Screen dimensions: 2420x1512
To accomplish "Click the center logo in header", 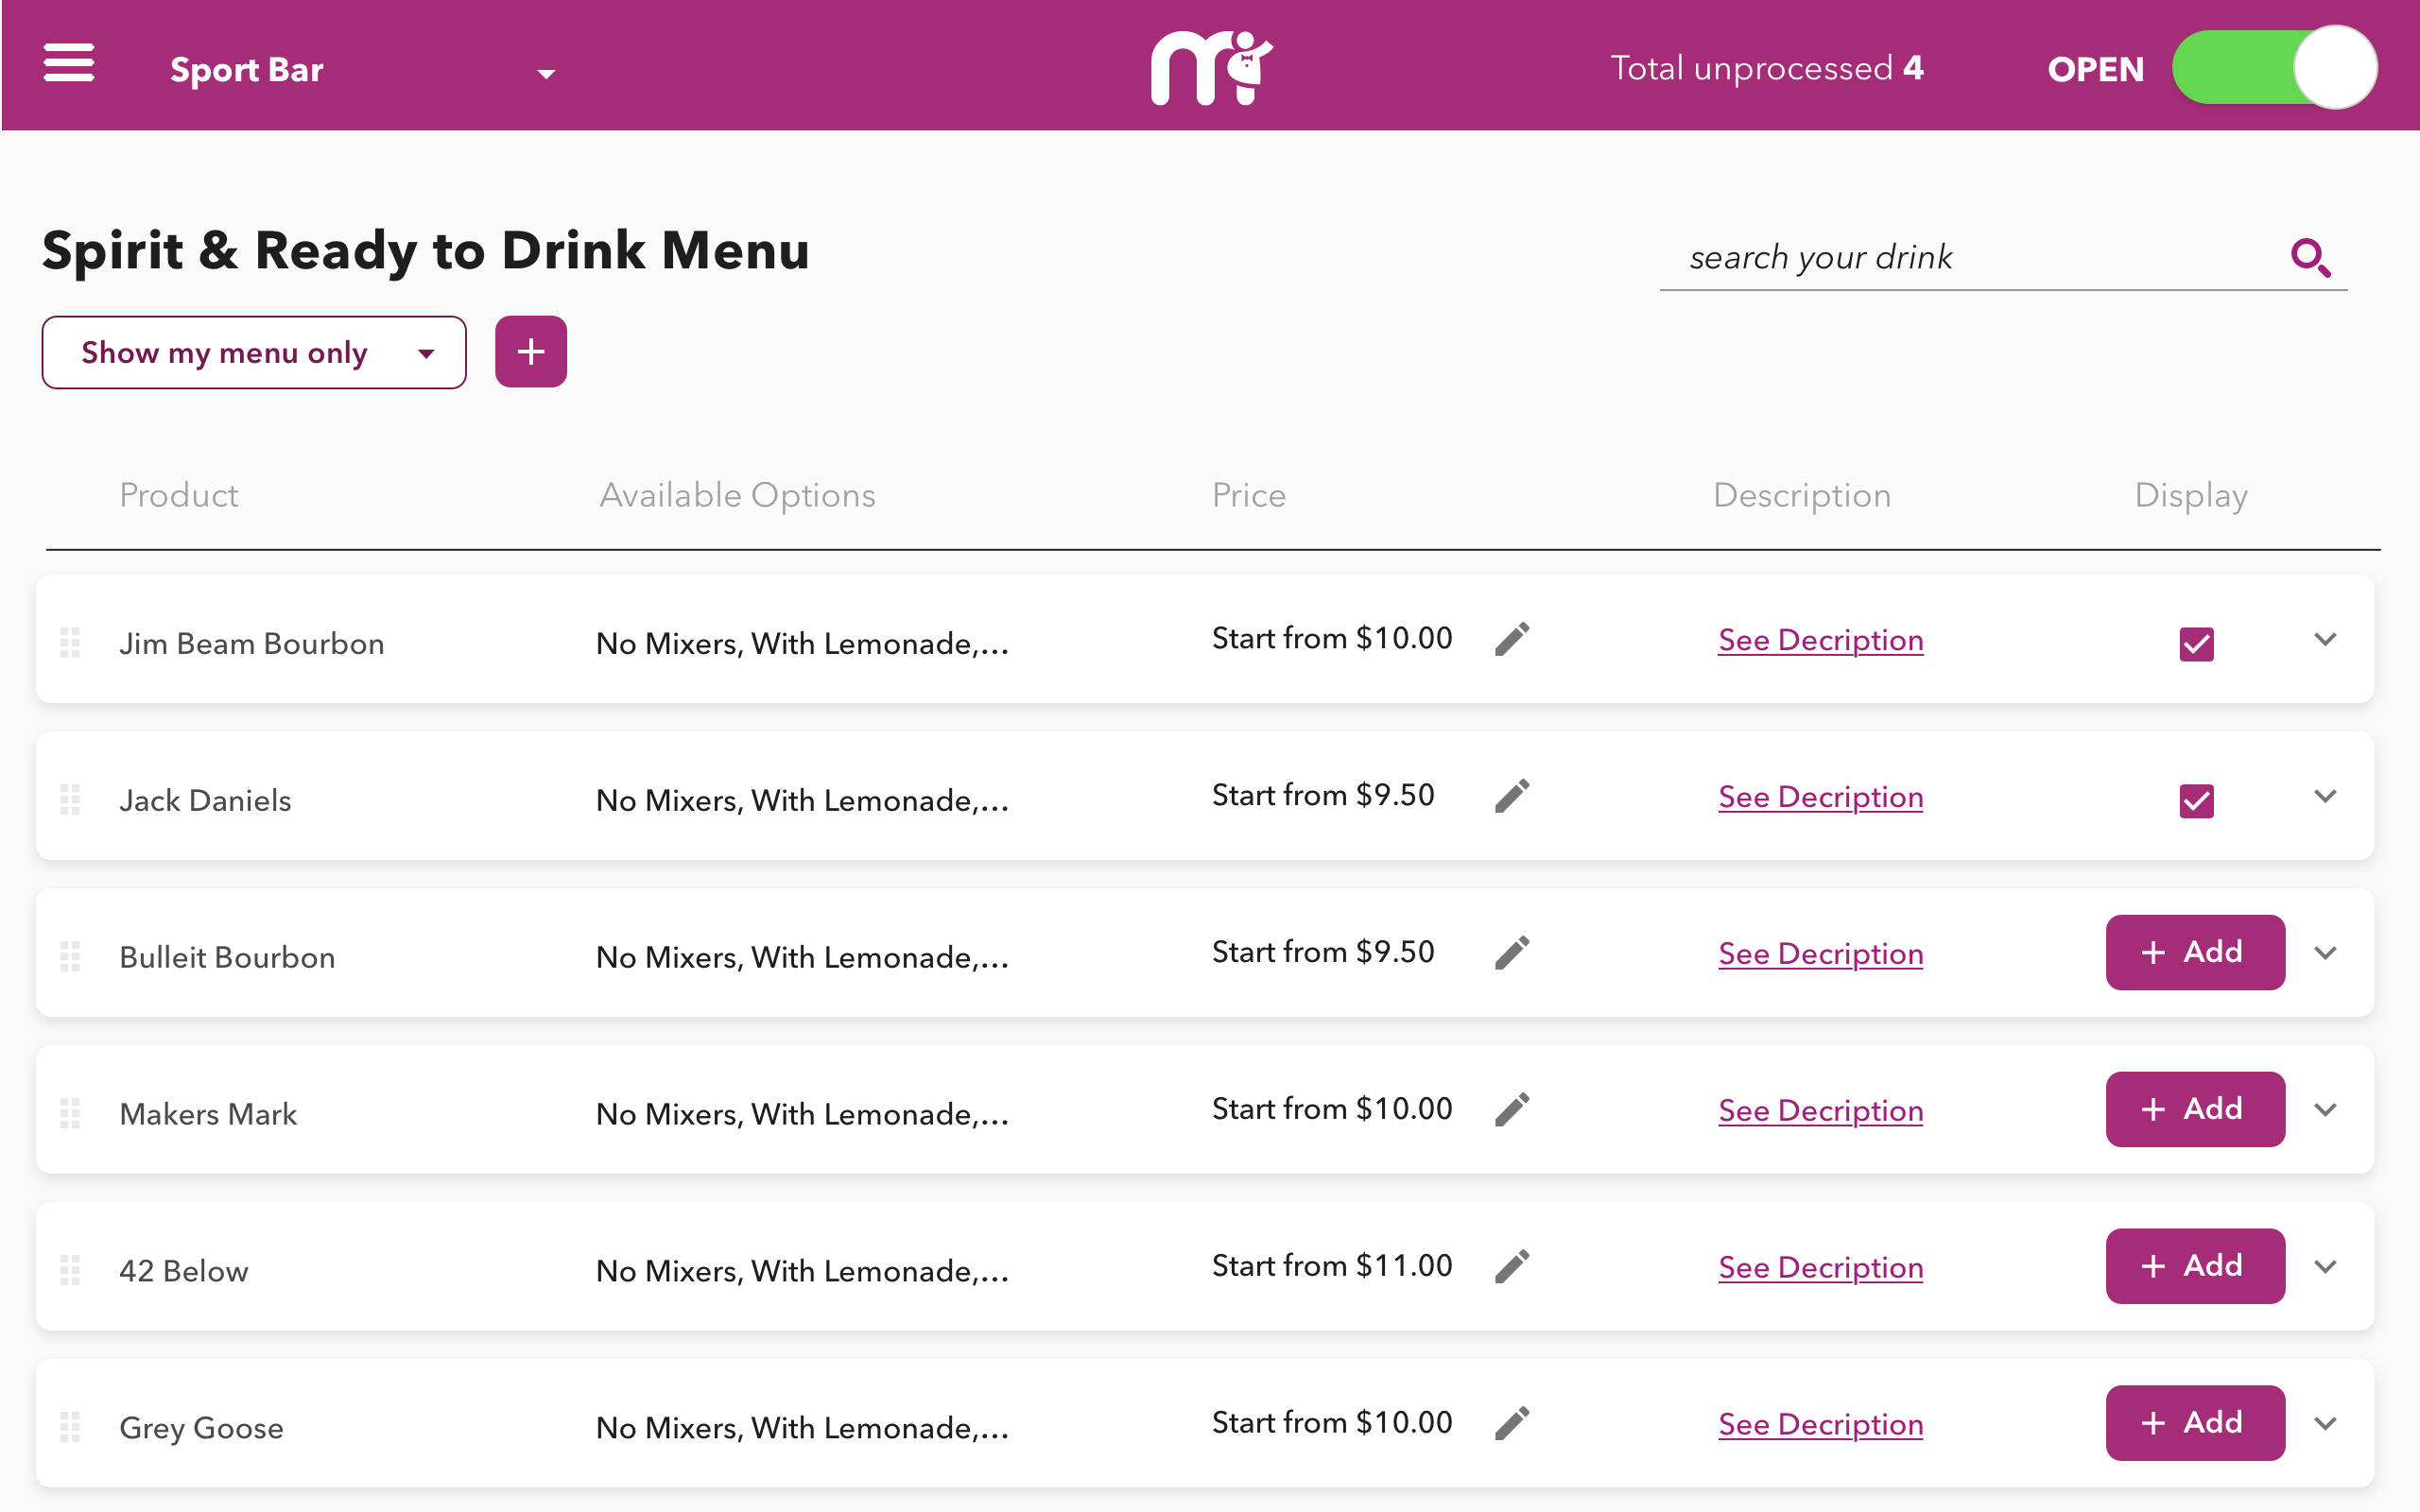I will (1210, 68).
